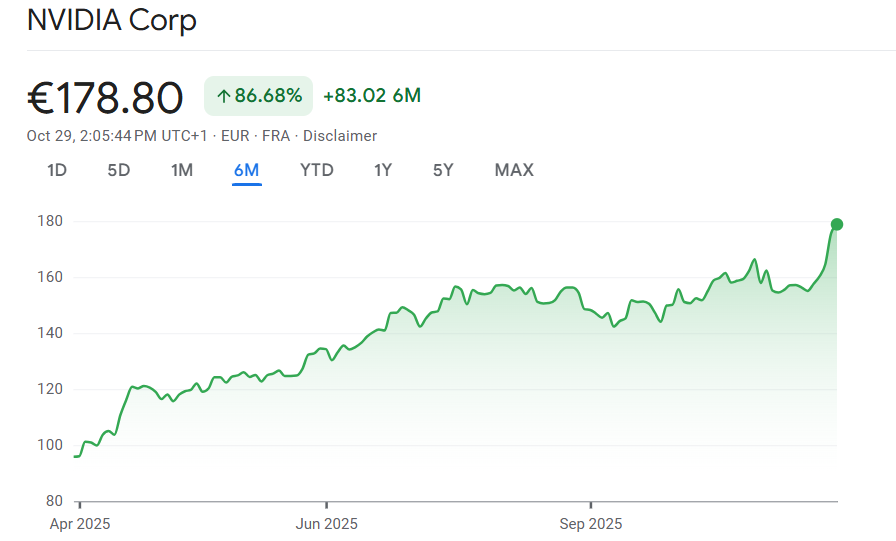This screenshot has width=896, height=541.
Task: Select the 5Y time range
Action: [443, 170]
